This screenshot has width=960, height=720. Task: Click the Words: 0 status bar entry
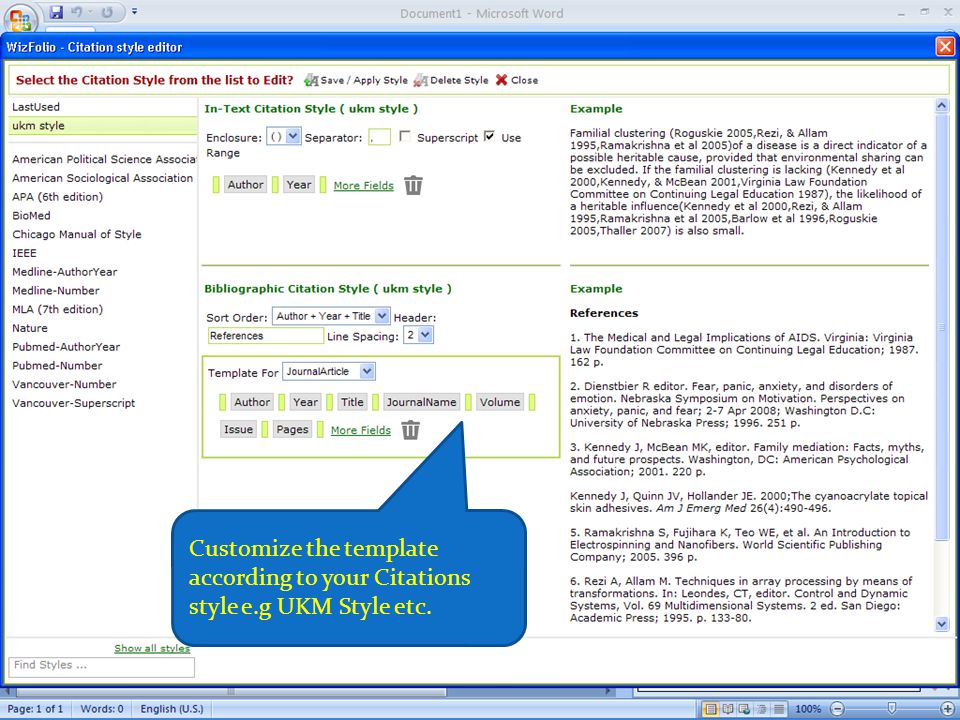coord(102,709)
